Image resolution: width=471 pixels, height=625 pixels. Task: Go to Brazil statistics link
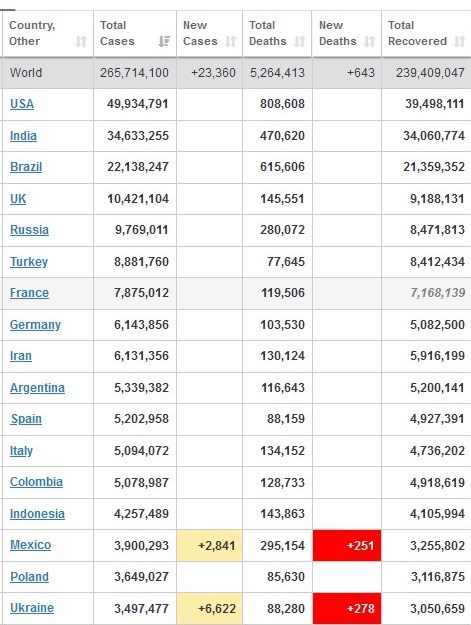click(26, 167)
